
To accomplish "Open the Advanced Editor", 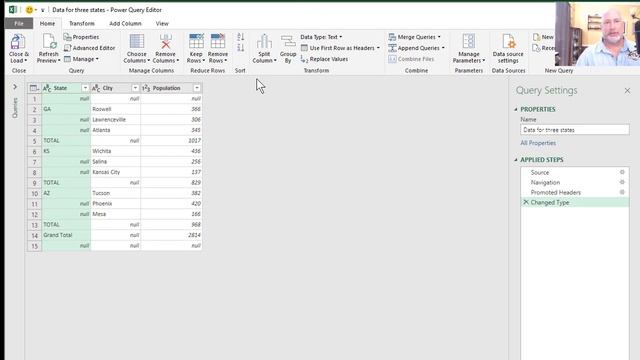I will click(x=89, y=48).
